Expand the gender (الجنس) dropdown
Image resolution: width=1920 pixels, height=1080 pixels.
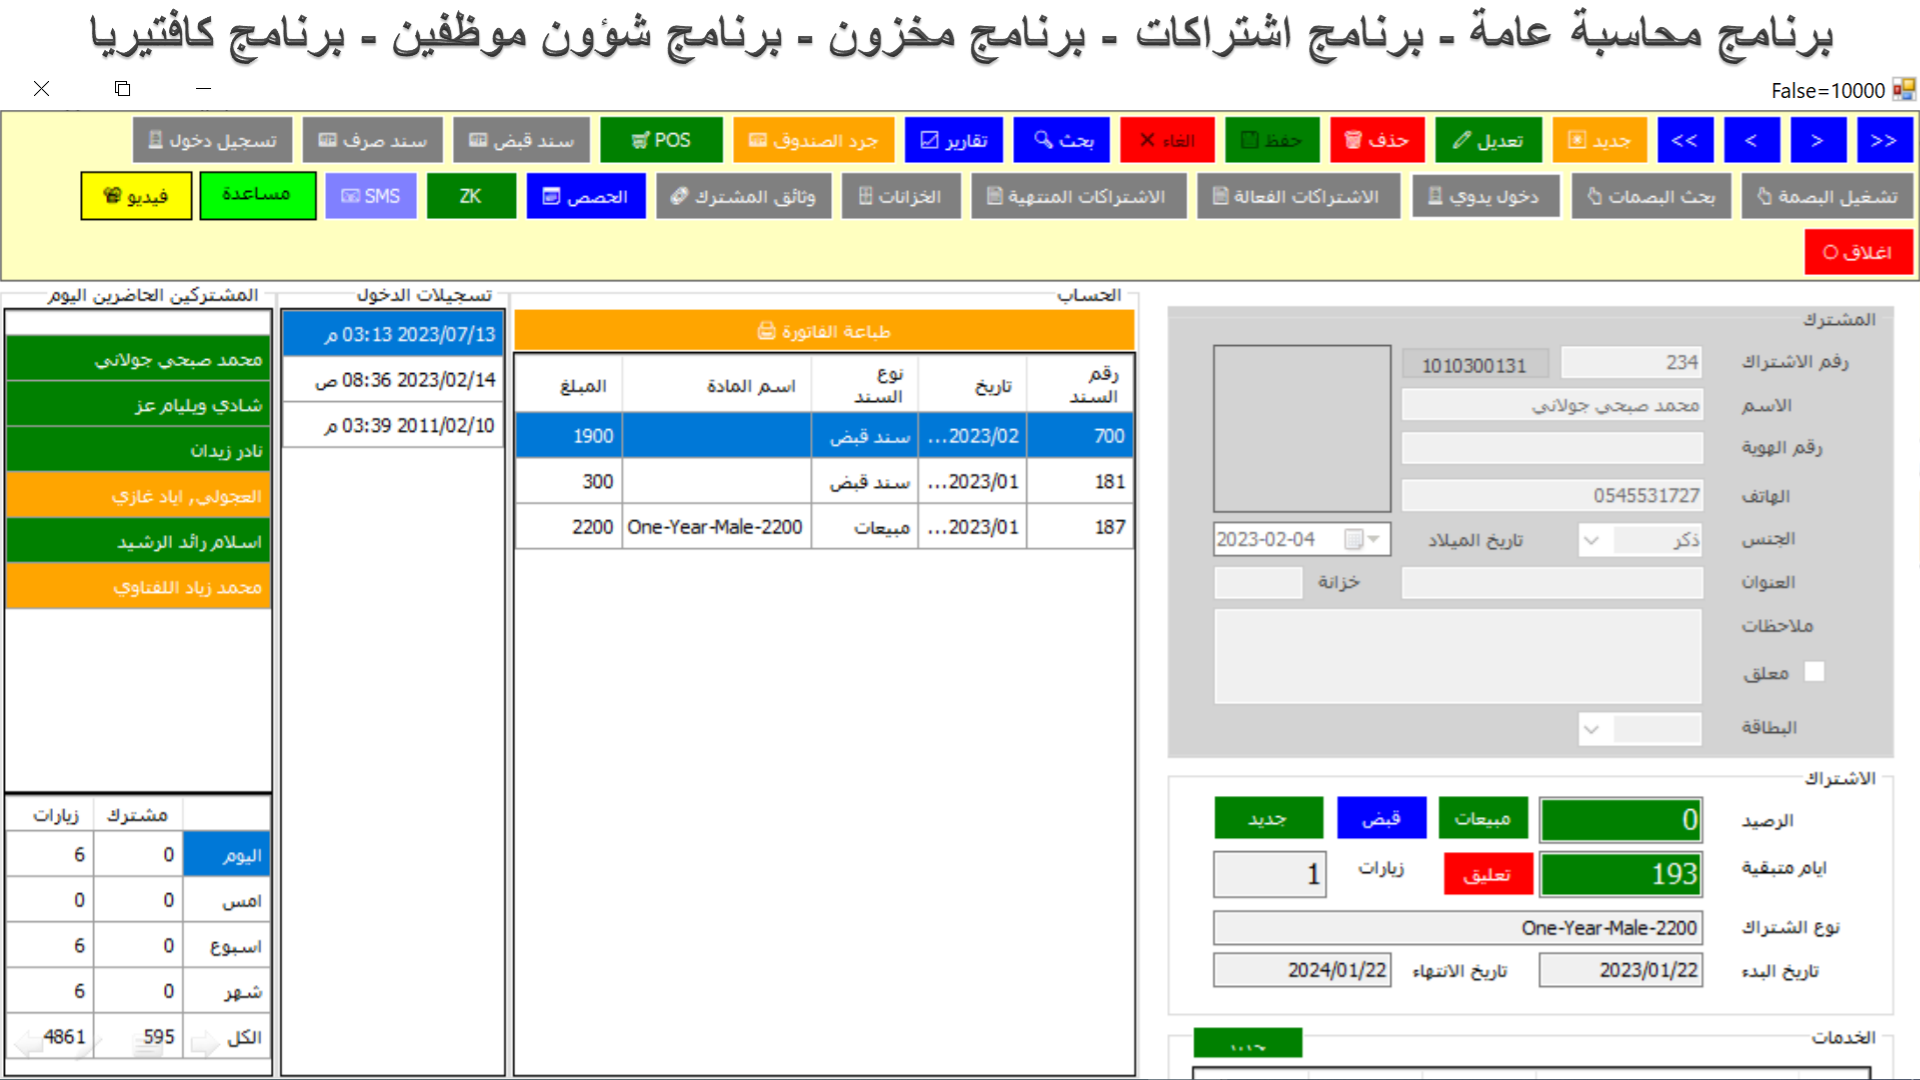click(x=1591, y=540)
